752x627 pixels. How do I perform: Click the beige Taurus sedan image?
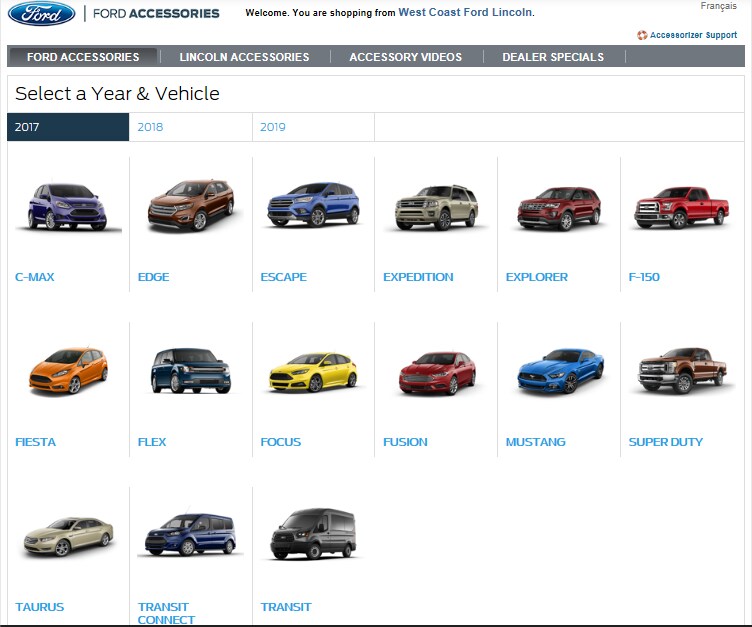[68, 536]
